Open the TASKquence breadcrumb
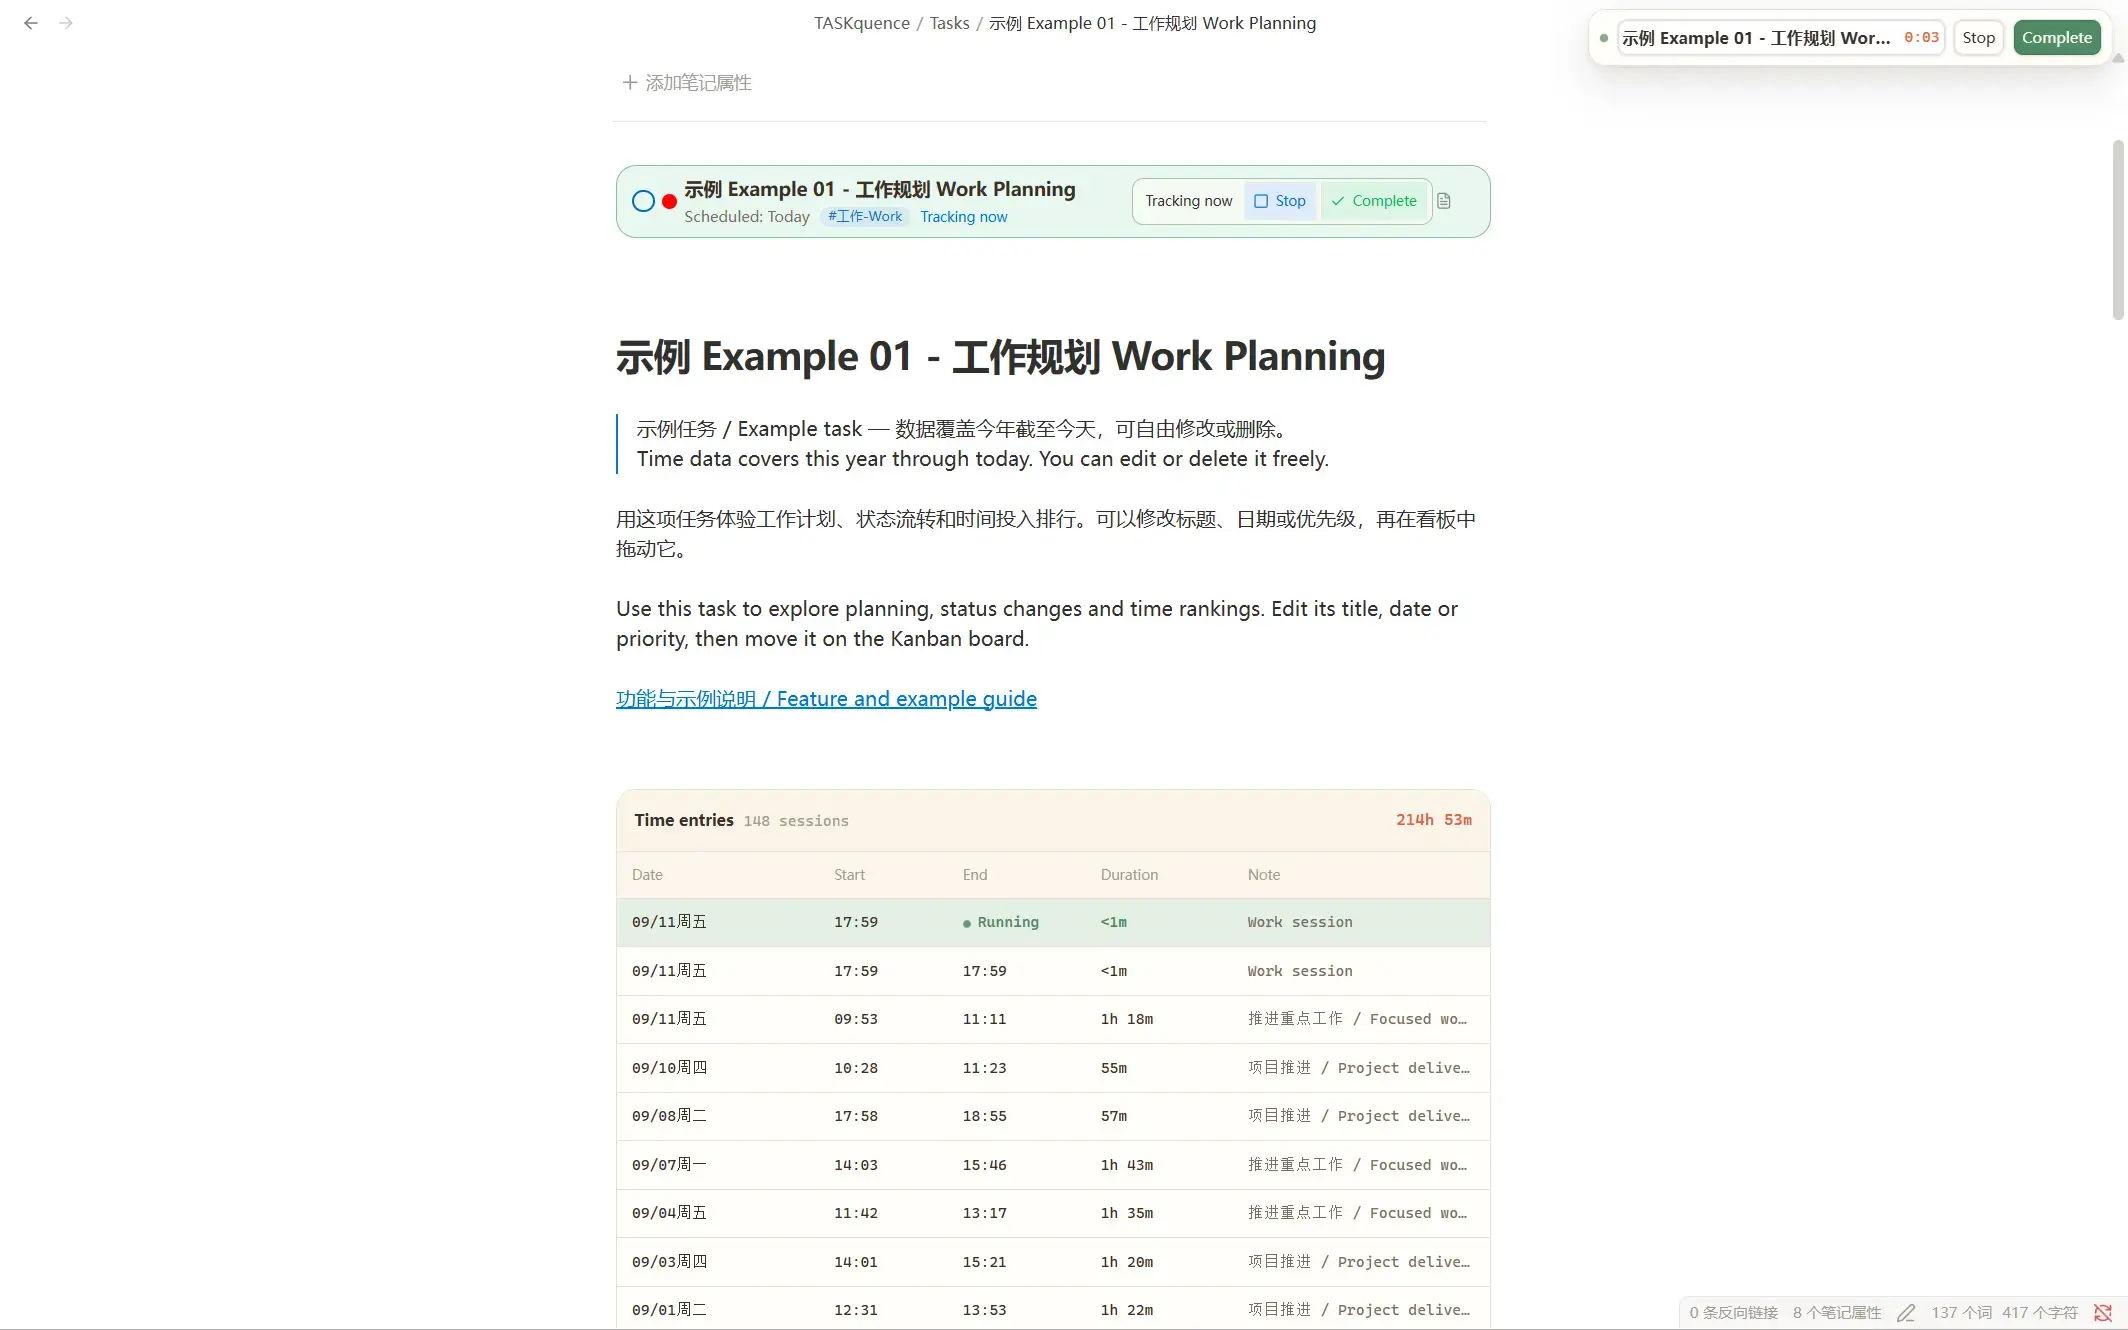This screenshot has height=1330, width=2128. click(862, 23)
